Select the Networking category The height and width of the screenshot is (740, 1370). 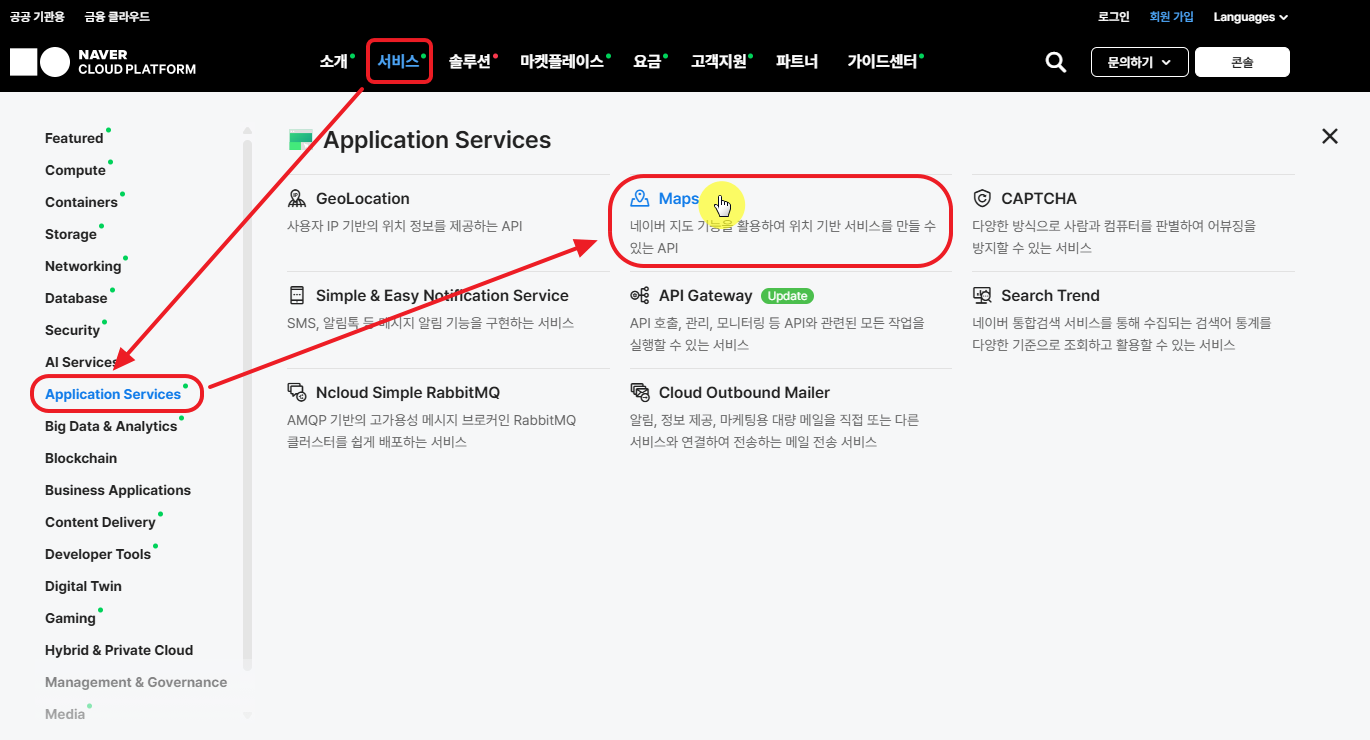click(x=83, y=266)
